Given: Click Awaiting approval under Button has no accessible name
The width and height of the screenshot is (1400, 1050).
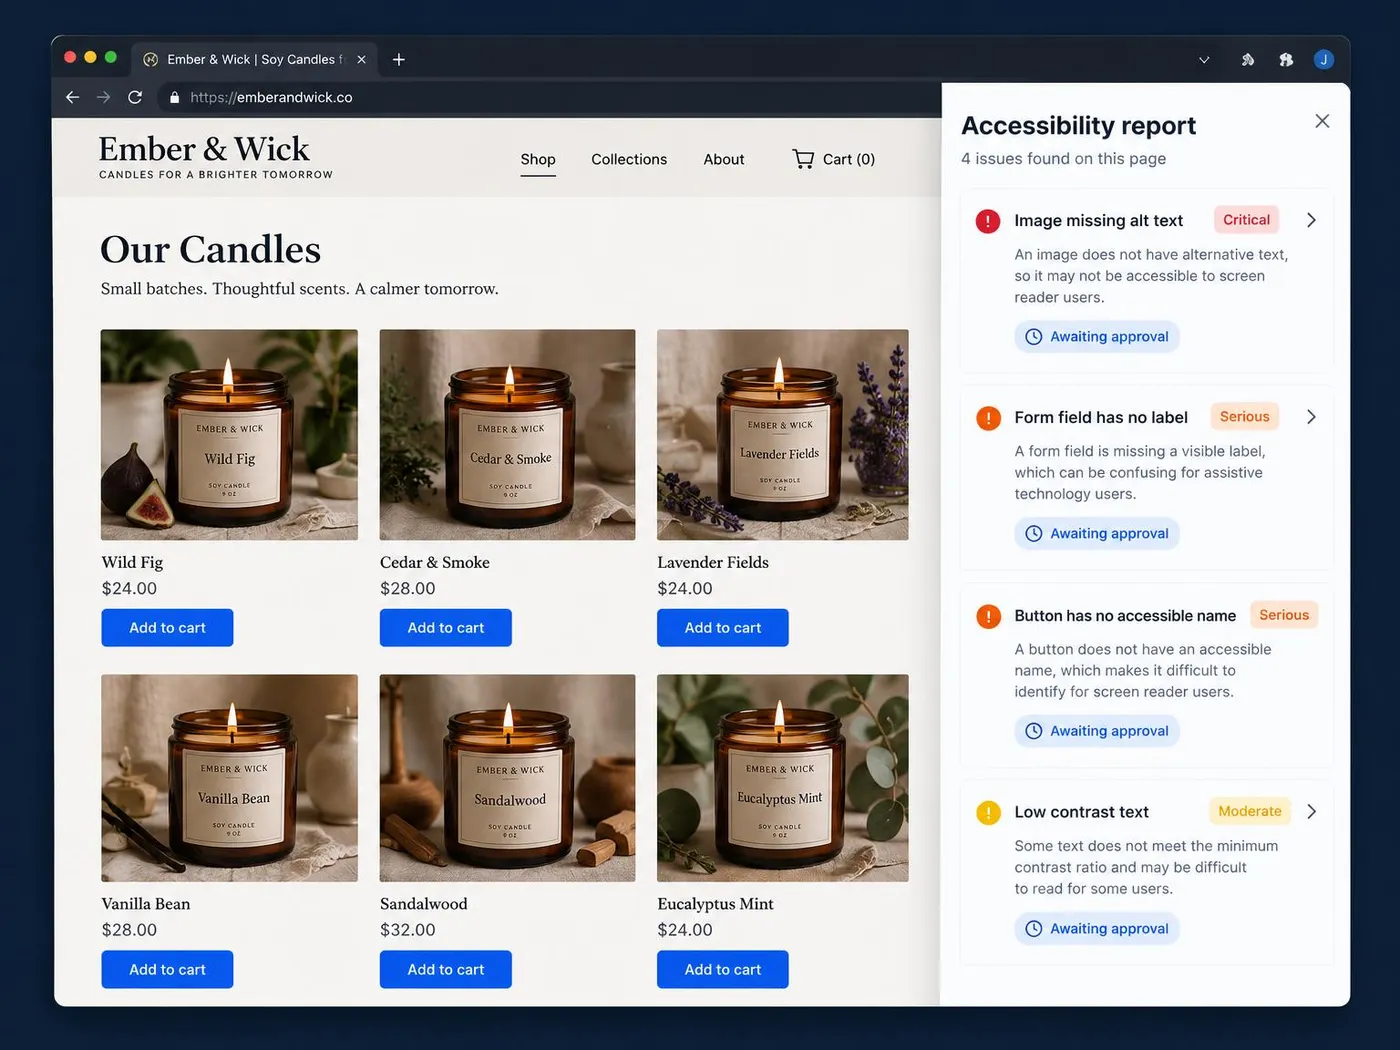Looking at the screenshot, I should pos(1097,731).
